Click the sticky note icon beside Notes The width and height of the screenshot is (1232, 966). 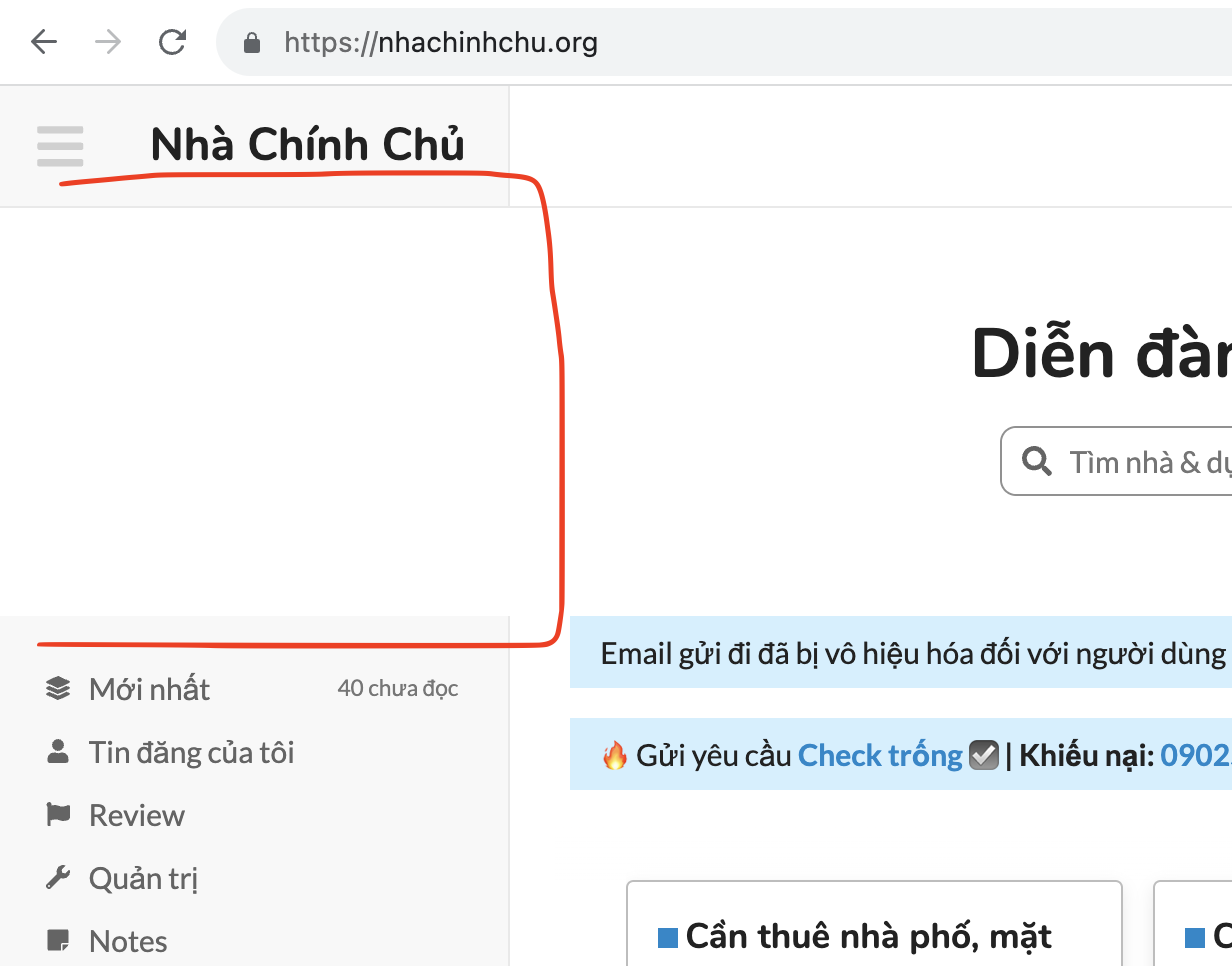(x=58, y=941)
